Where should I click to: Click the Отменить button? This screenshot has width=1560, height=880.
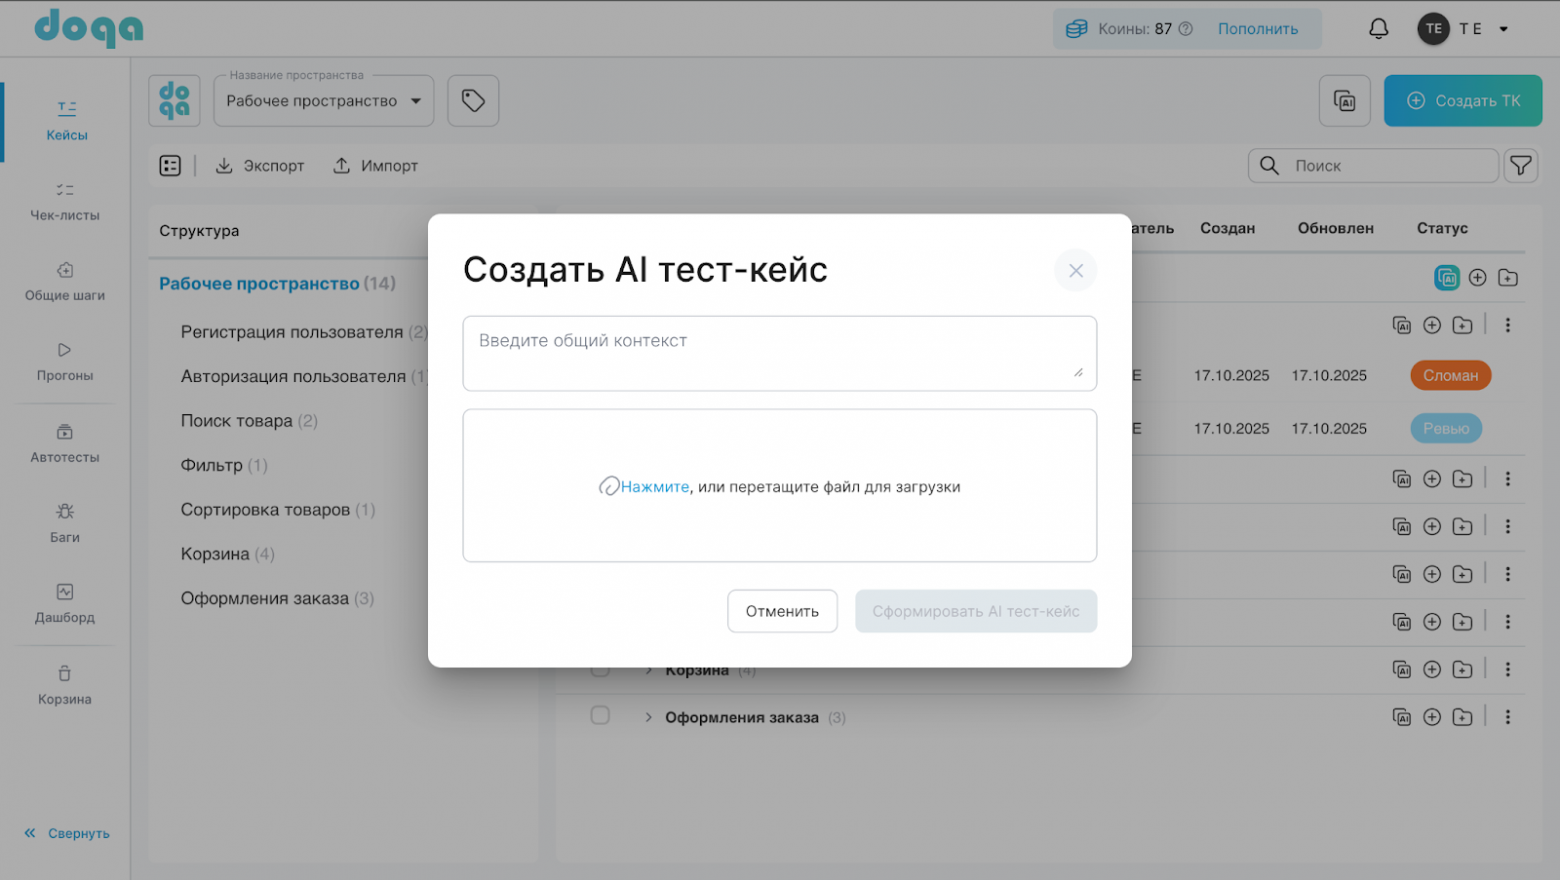pos(782,611)
